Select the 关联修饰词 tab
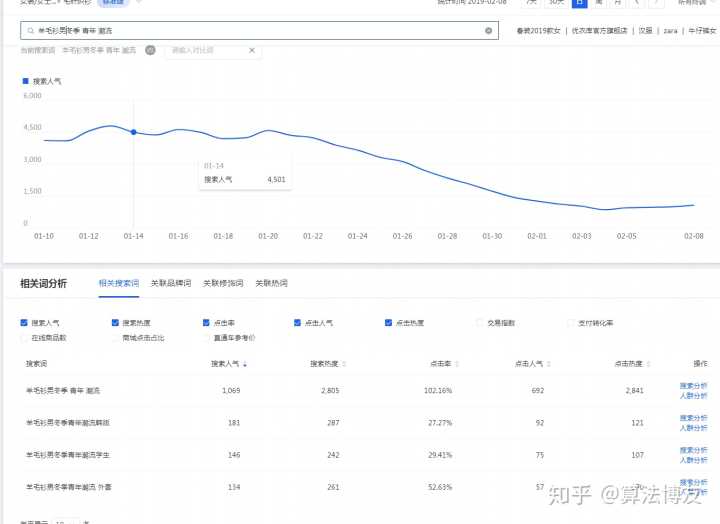720x524 pixels. [223, 284]
